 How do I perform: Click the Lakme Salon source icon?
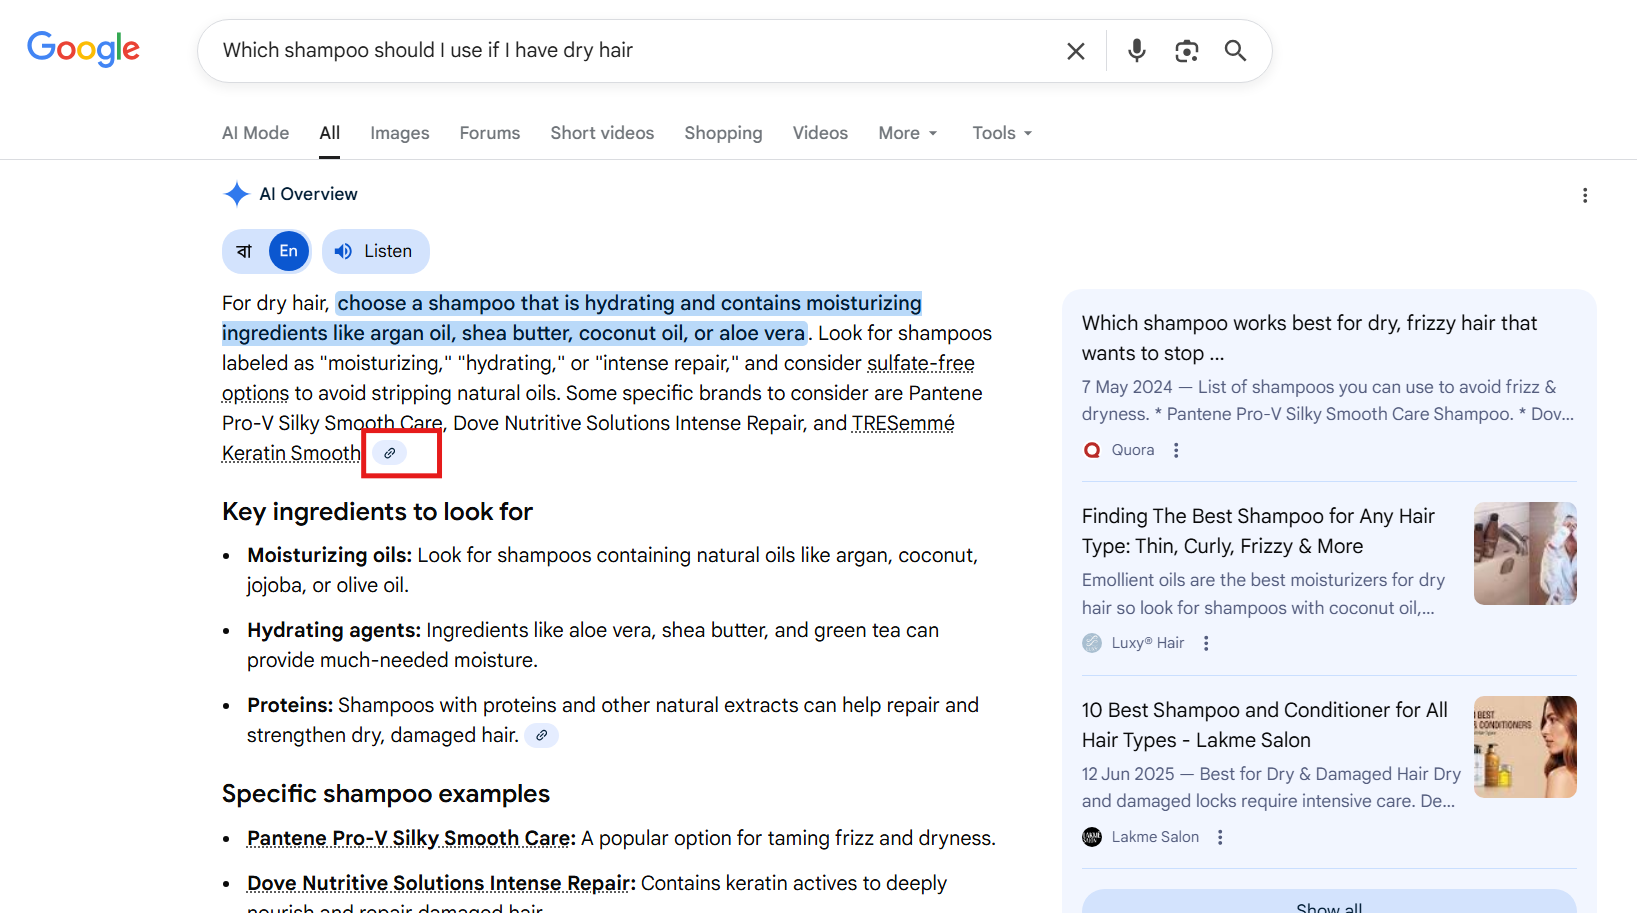click(1092, 837)
